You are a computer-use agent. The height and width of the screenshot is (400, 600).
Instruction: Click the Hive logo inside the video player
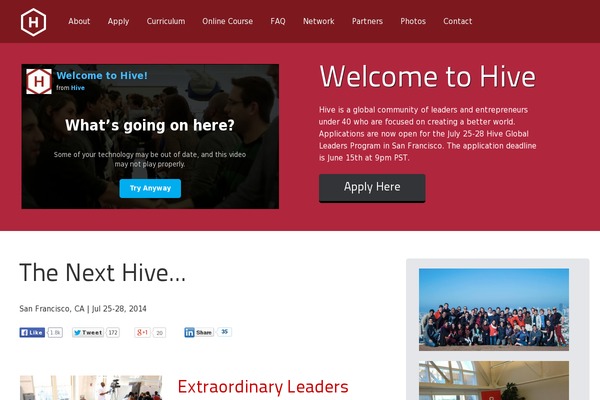tap(39, 82)
